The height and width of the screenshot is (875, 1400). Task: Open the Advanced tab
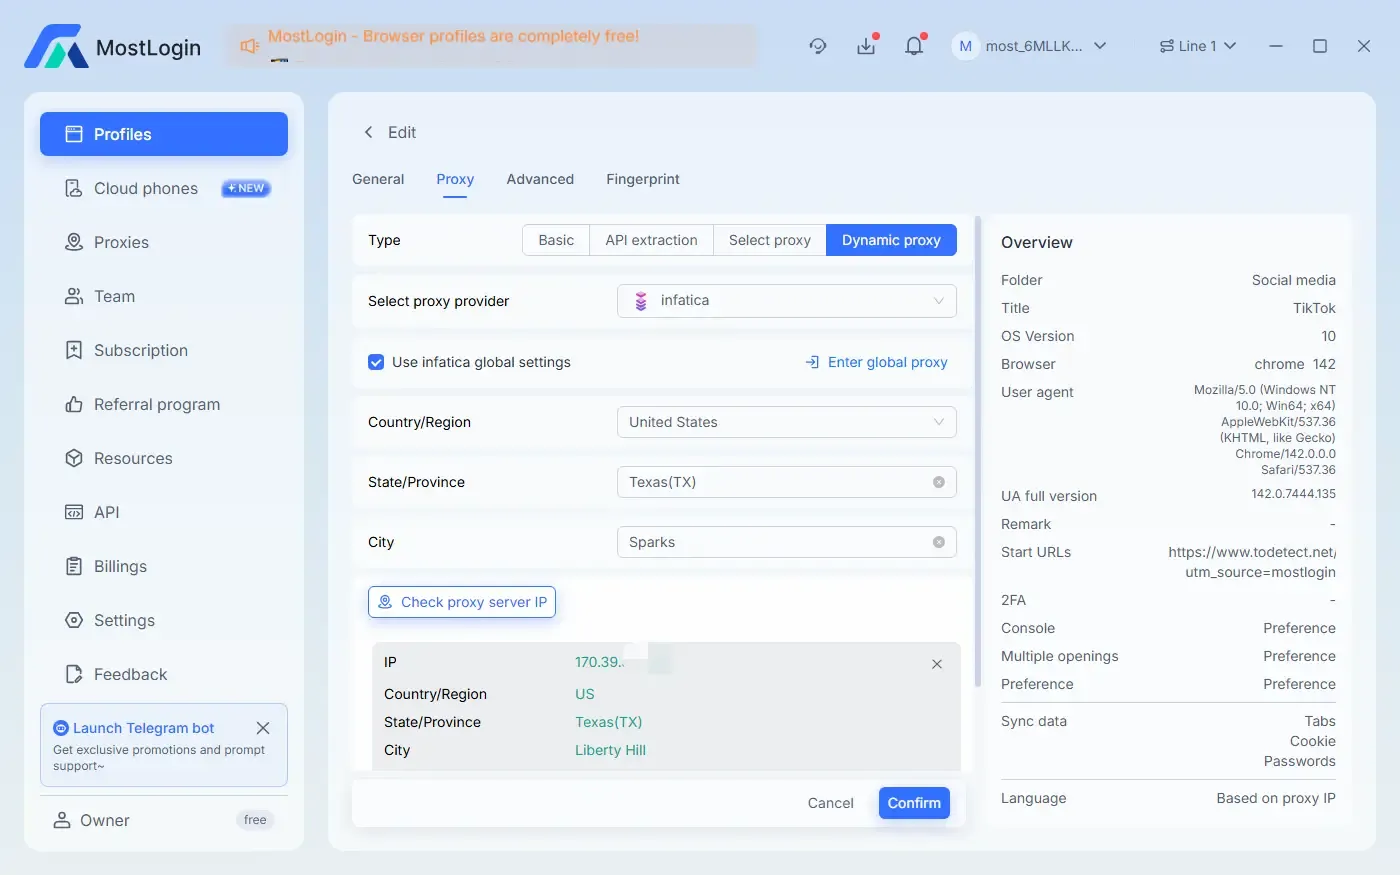click(540, 179)
